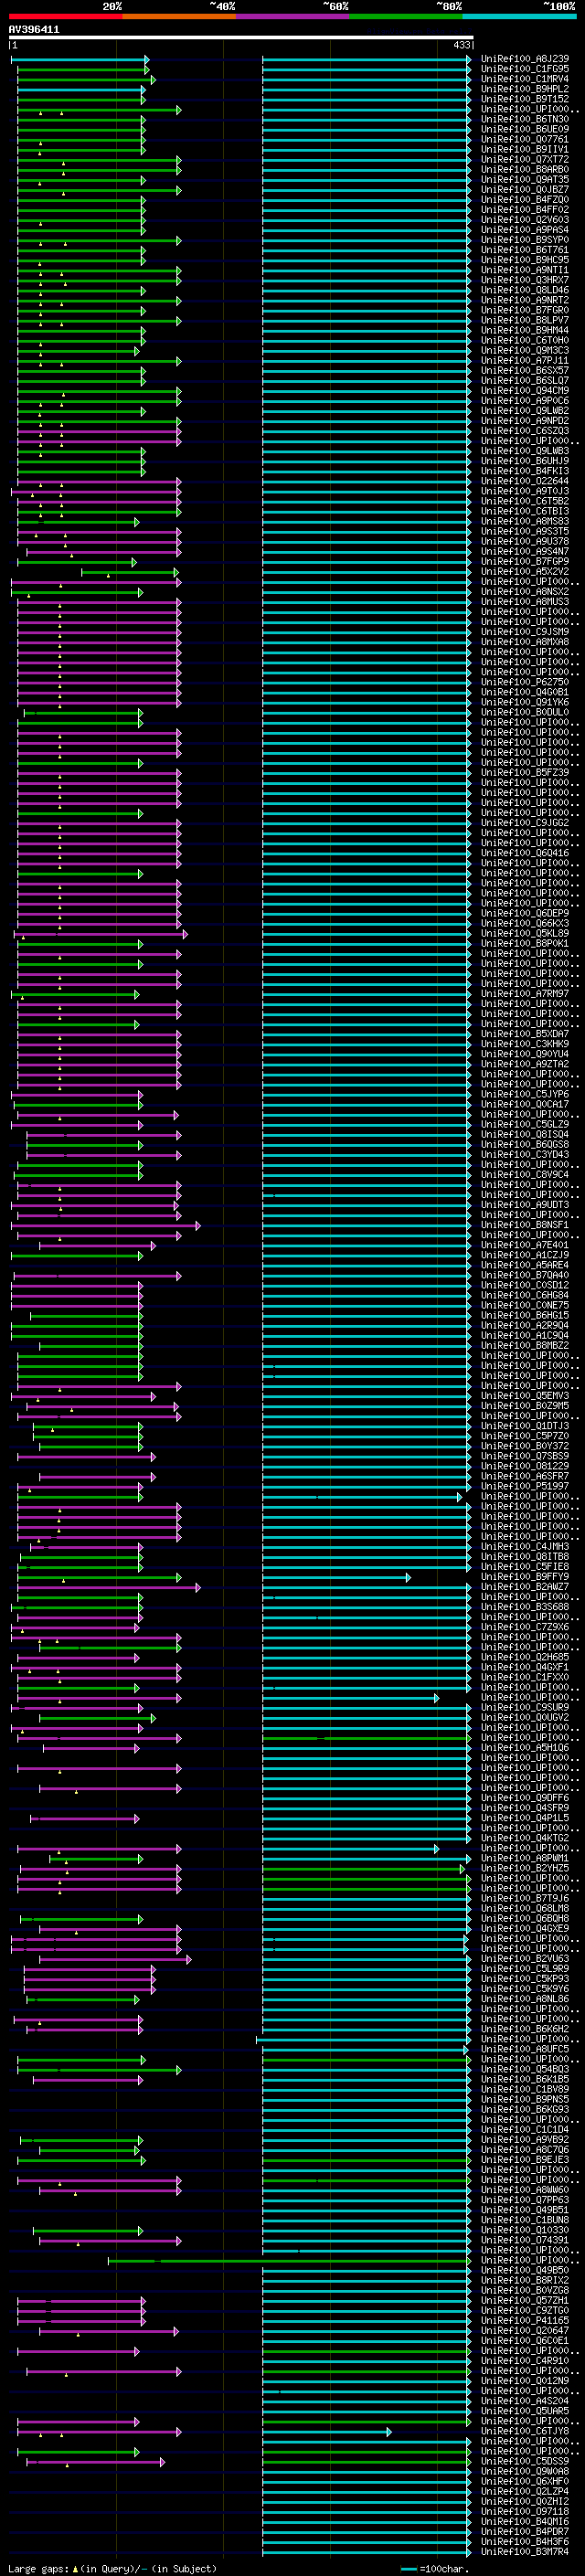Open hit UniRef100_C1FG95
The height and width of the screenshot is (2576, 585).
pyautogui.click(x=525, y=69)
